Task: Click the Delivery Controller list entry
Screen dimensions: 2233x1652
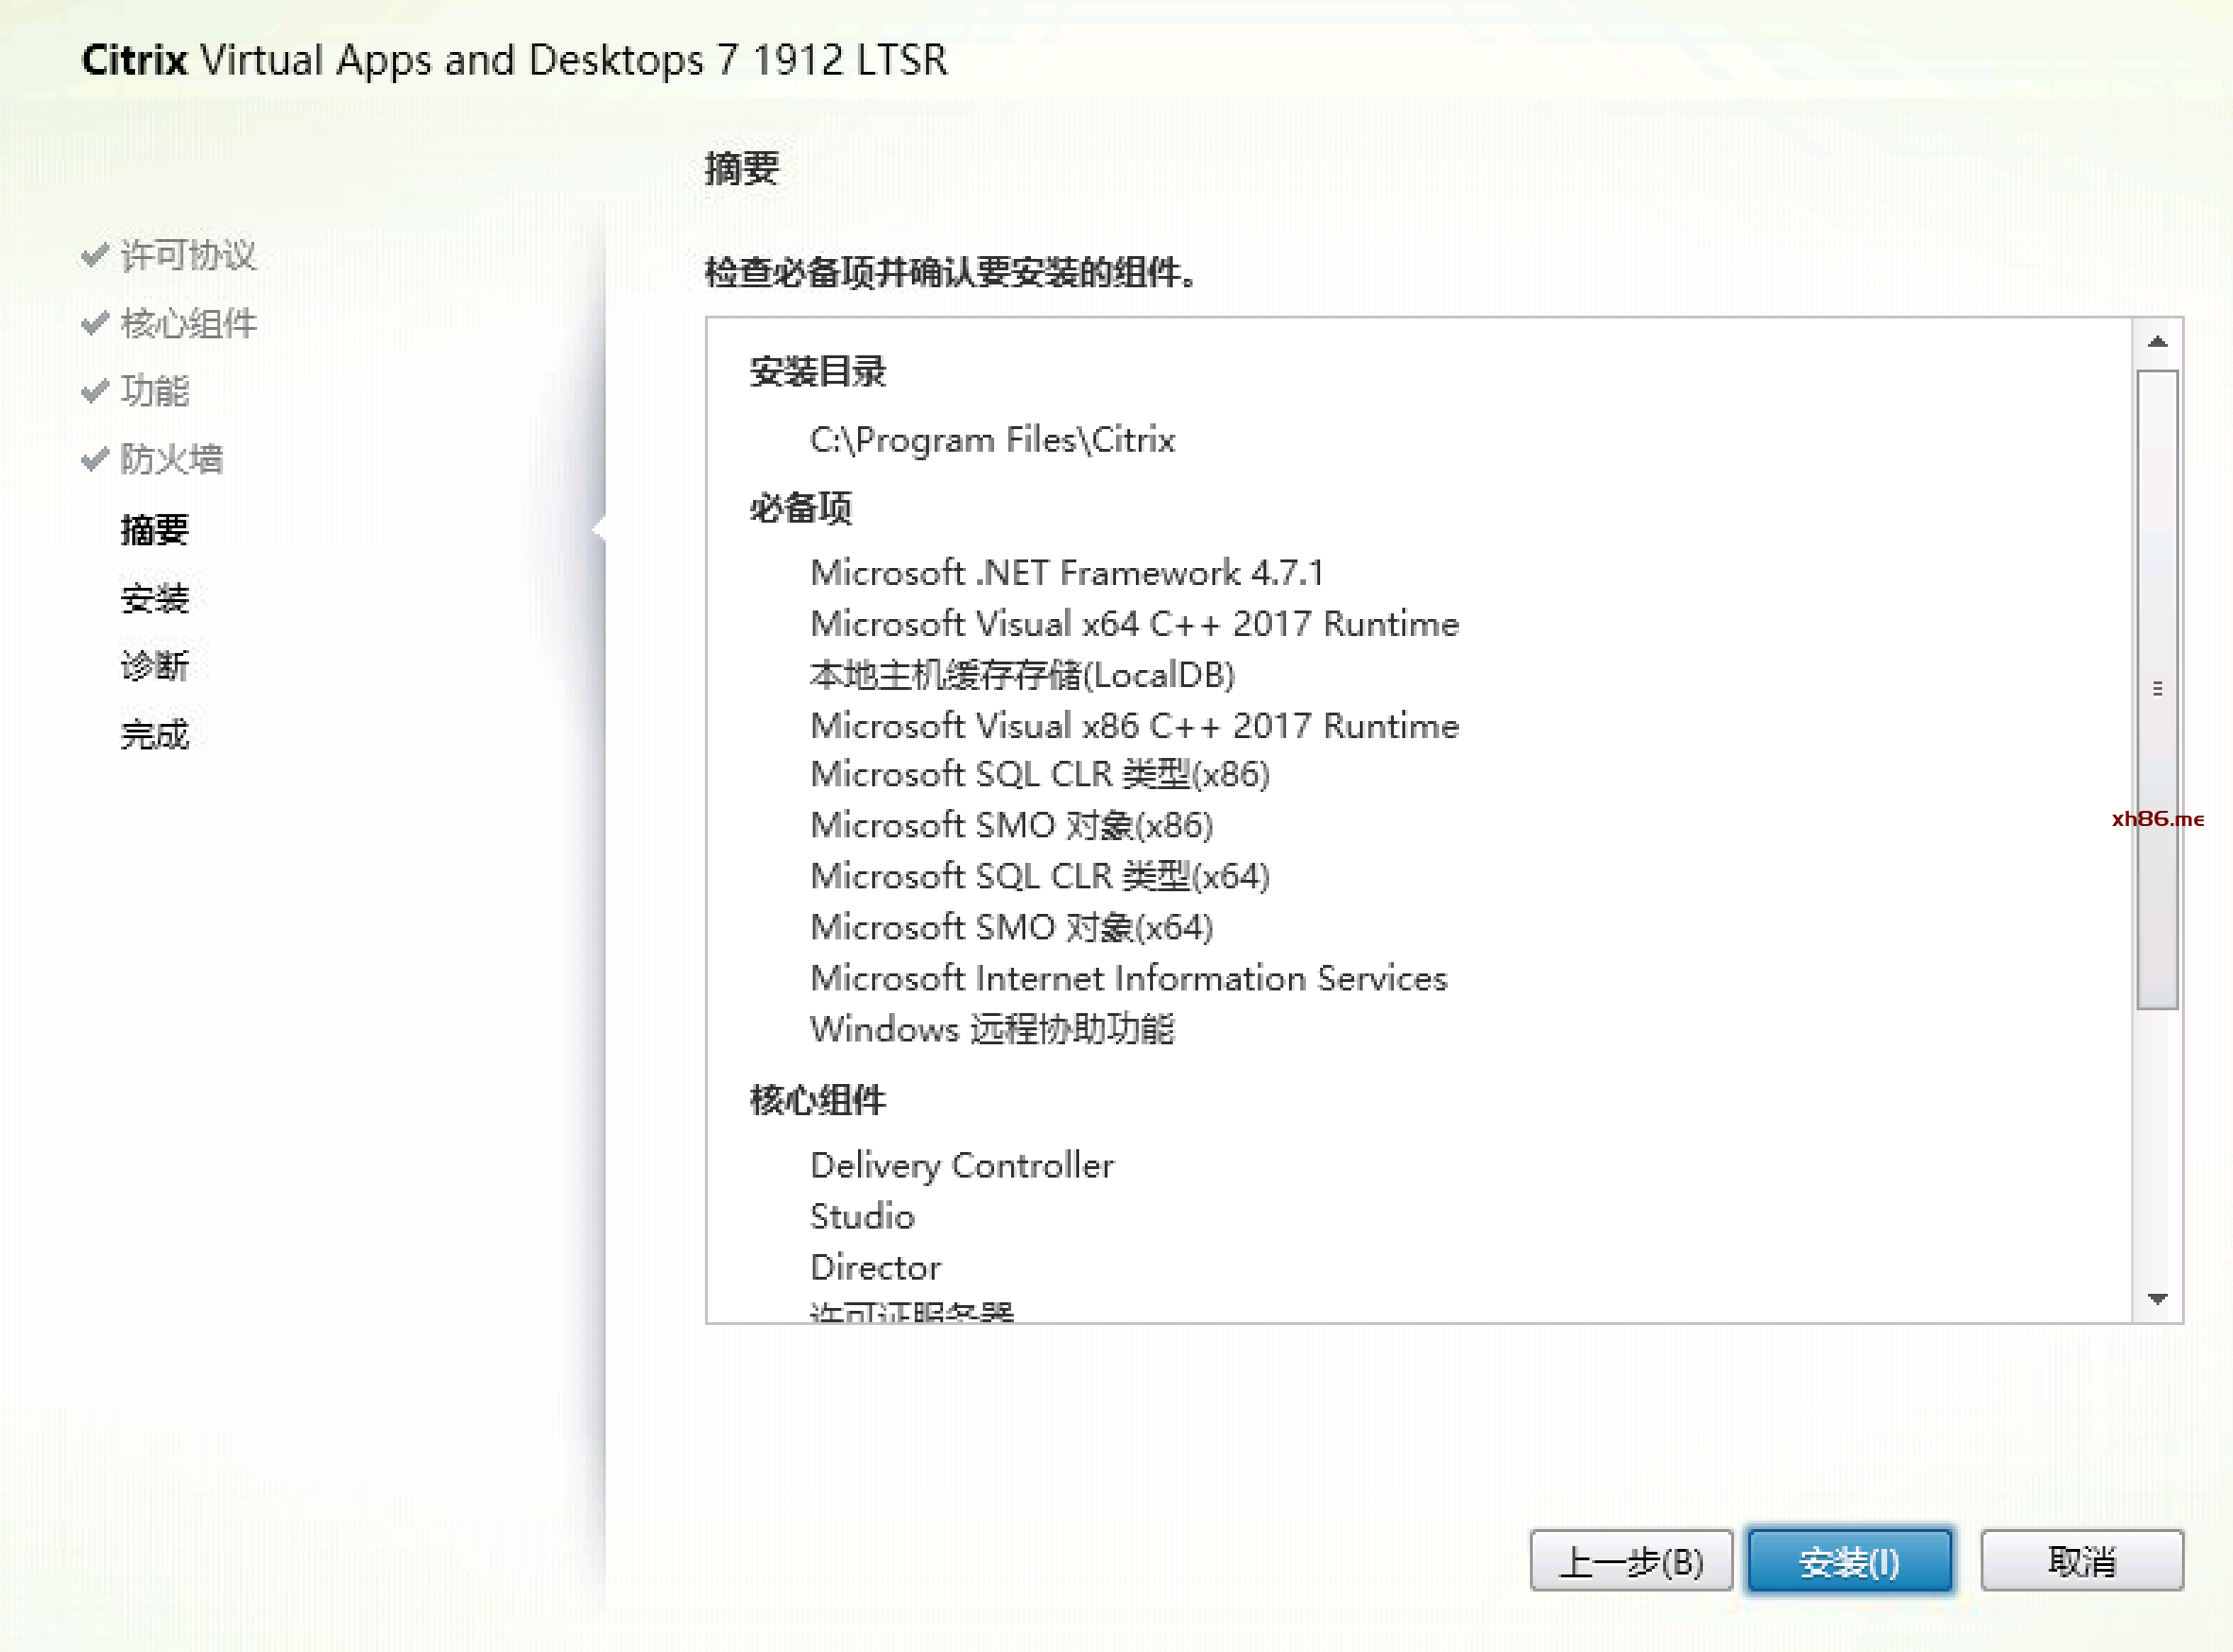Action: [x=961, y=1165]
